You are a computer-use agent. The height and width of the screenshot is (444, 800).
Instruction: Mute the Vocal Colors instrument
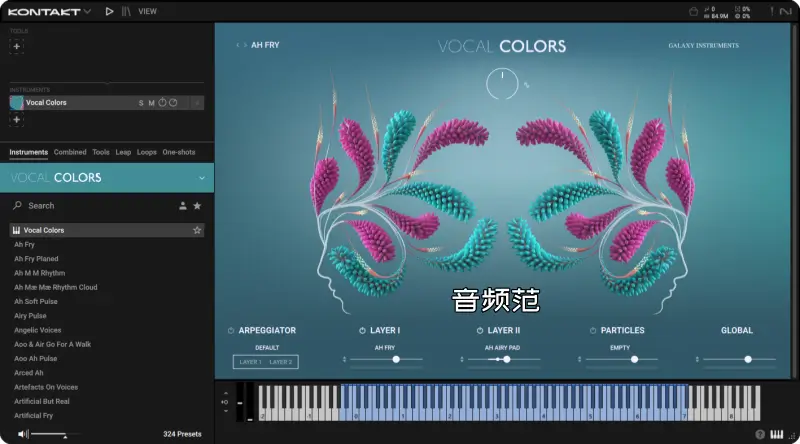(151, 102)
